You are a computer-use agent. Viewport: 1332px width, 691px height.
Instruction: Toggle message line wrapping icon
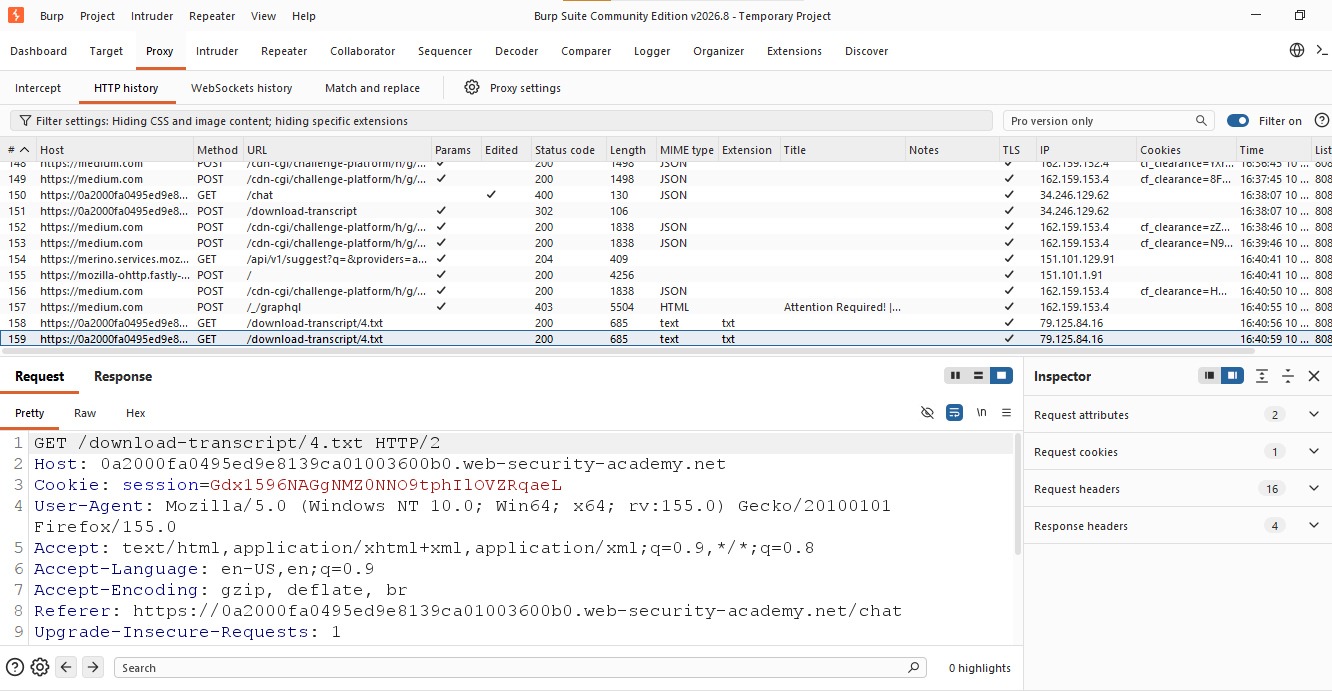tap(954, 413)
